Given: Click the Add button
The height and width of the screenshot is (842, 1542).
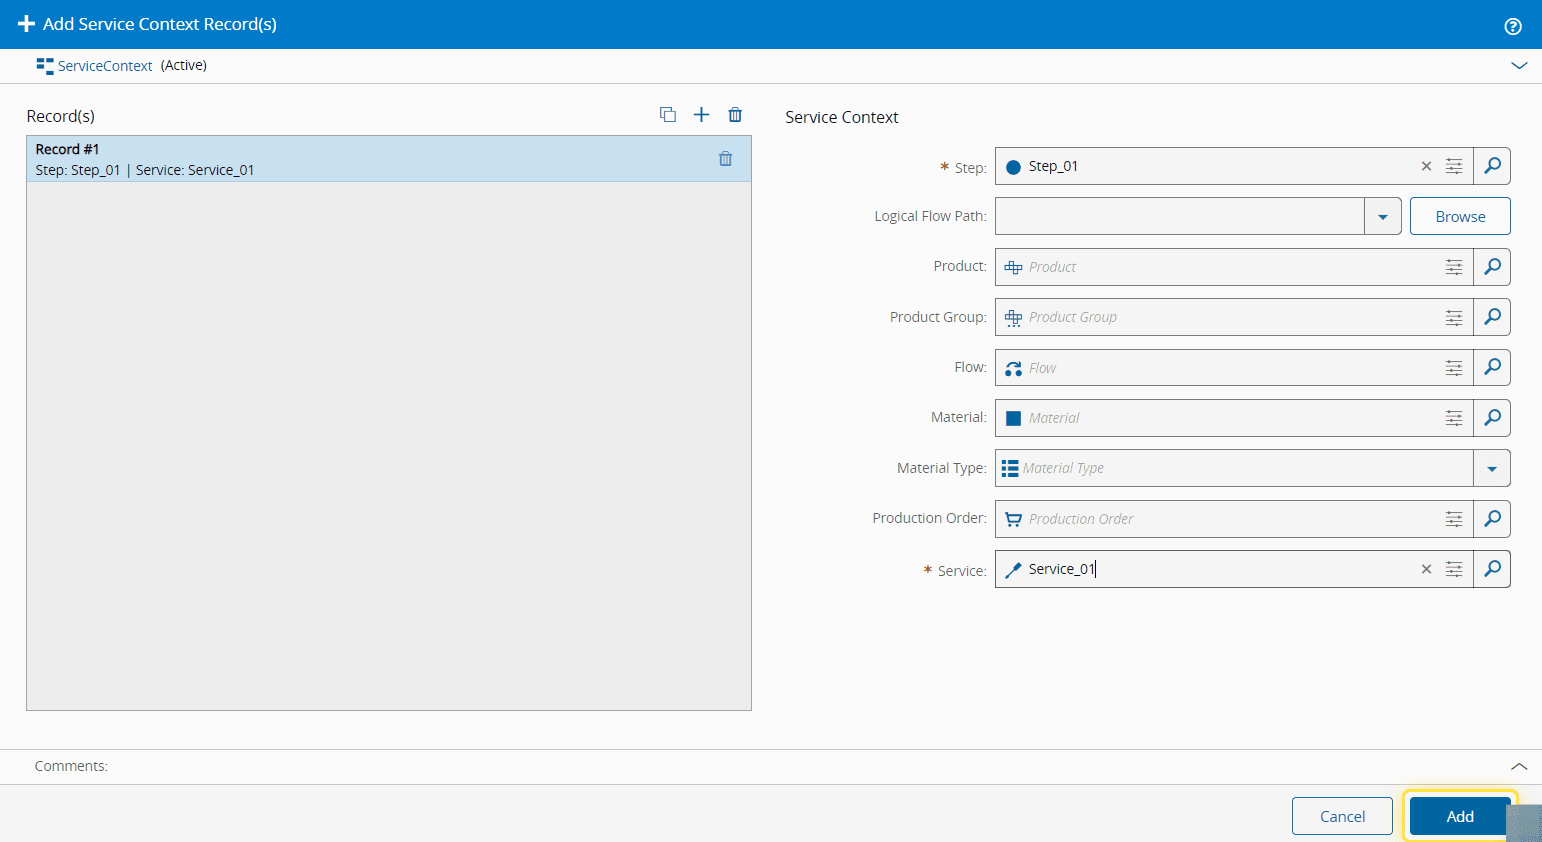Looking at the screenshot, I should point(1459,816).
